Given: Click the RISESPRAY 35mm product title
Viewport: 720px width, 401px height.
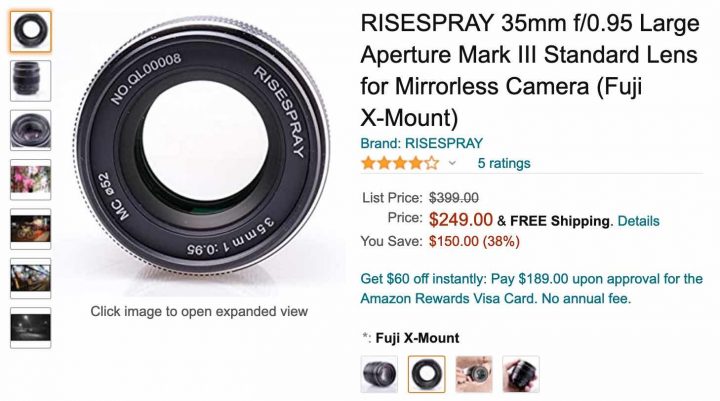Looking at the screenshot, I should click(x=530, y=70).
